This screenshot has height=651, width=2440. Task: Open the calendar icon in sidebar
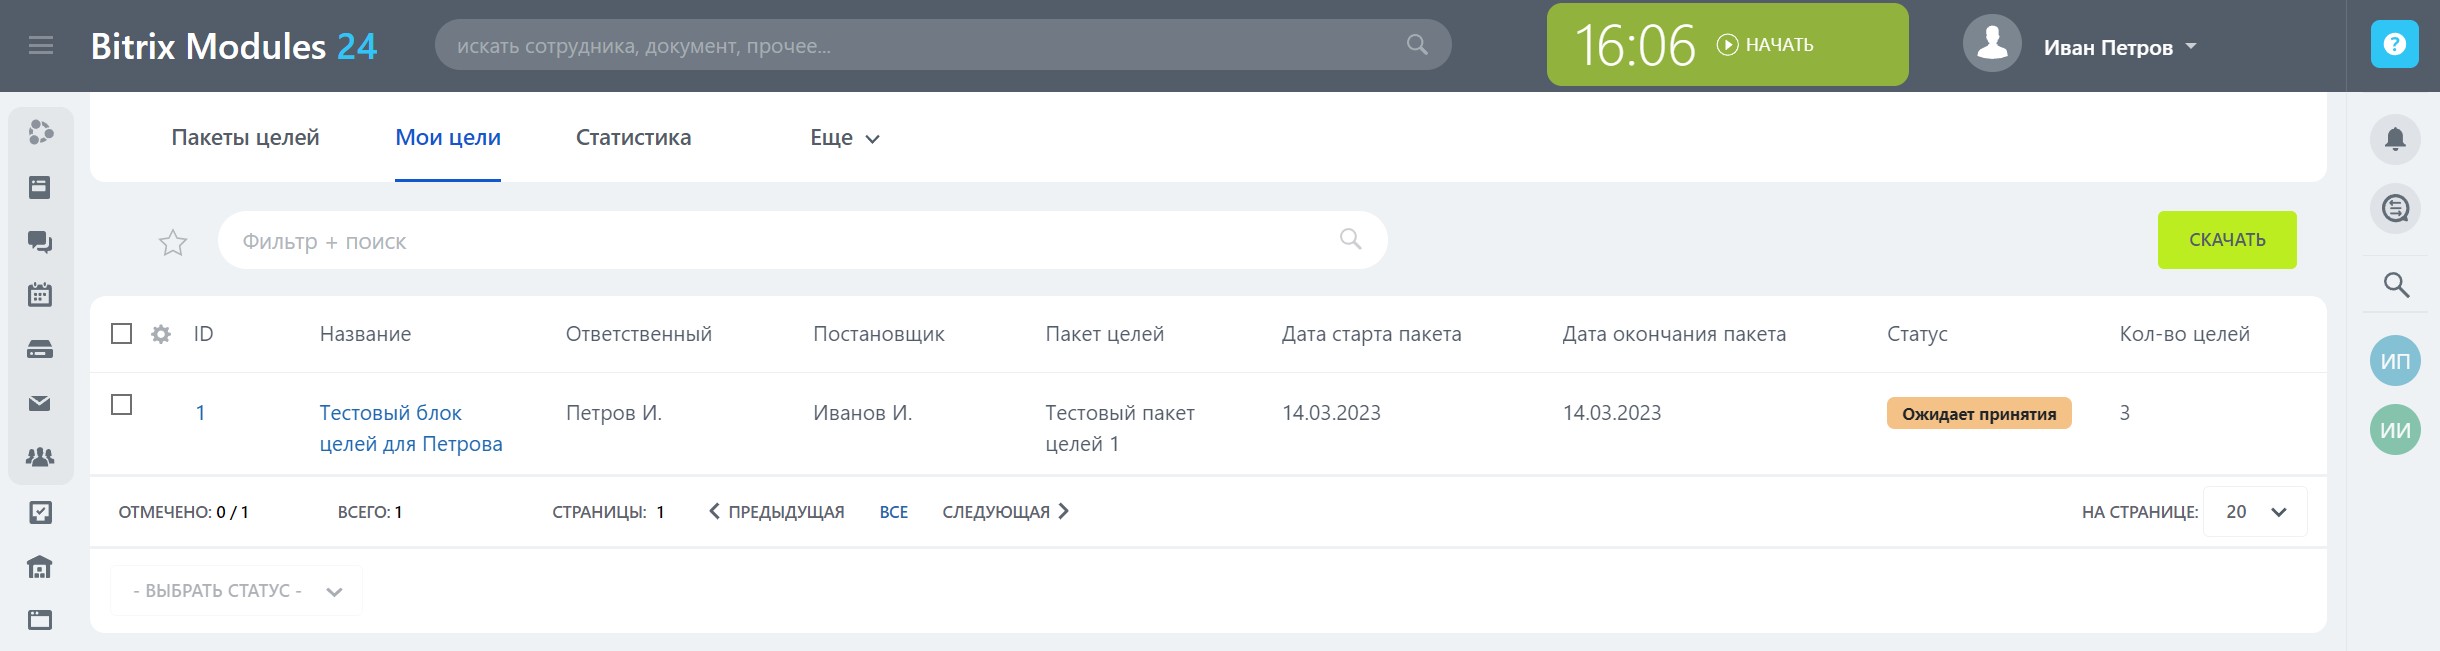click(40, 295)
